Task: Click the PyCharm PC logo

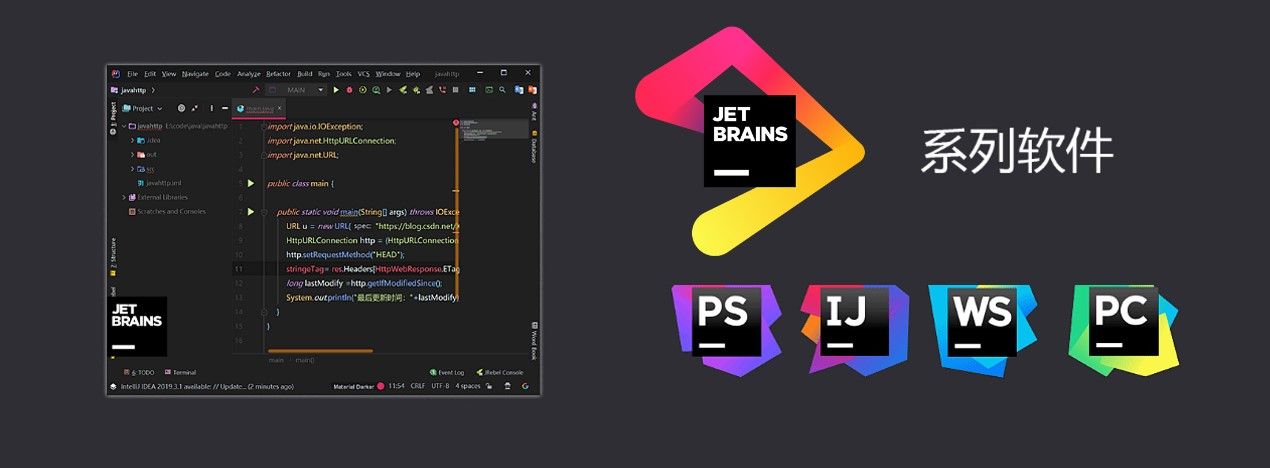Action: (x=1120, y=321)
